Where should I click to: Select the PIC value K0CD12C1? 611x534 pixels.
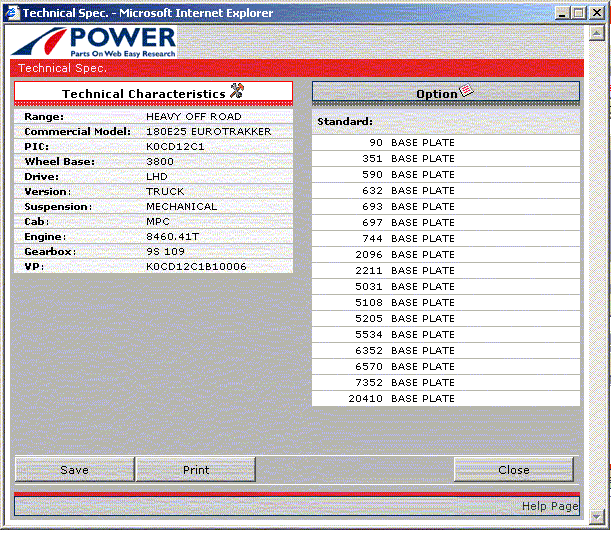point(175,147)
